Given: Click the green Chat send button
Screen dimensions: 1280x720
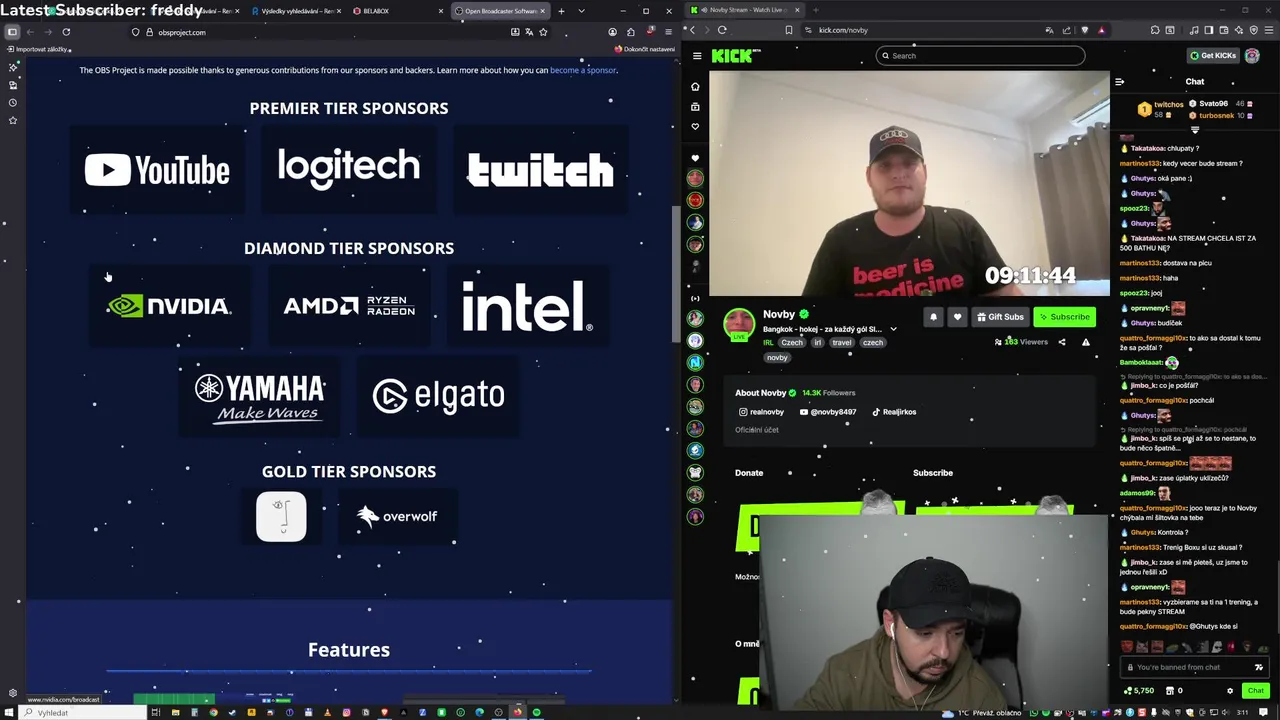Looking at the screenshot, I should [x=1256, y=691].
